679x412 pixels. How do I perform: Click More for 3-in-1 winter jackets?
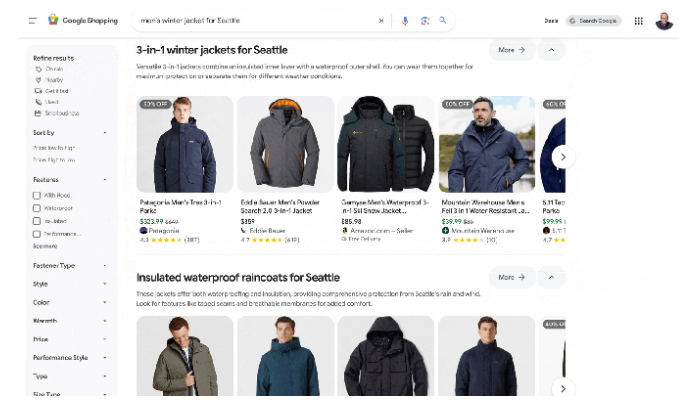coord(511,49)
